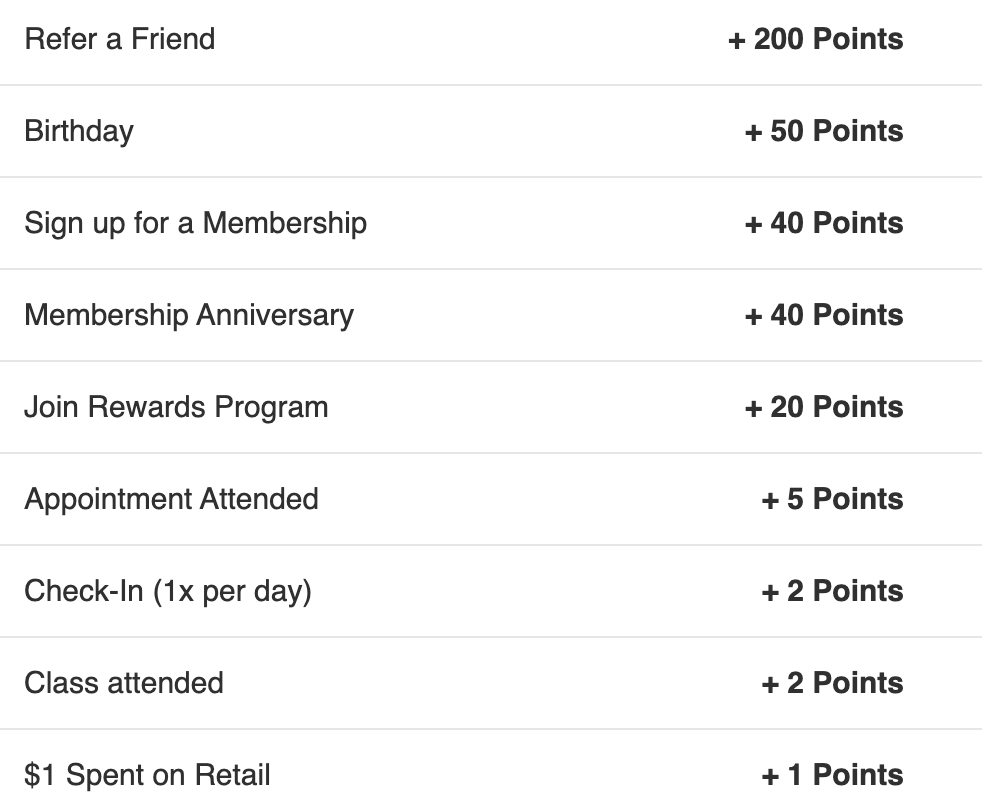982x808 pixels.
Task: Select the '+ 1 Points' value
Action: coord(832,775)
